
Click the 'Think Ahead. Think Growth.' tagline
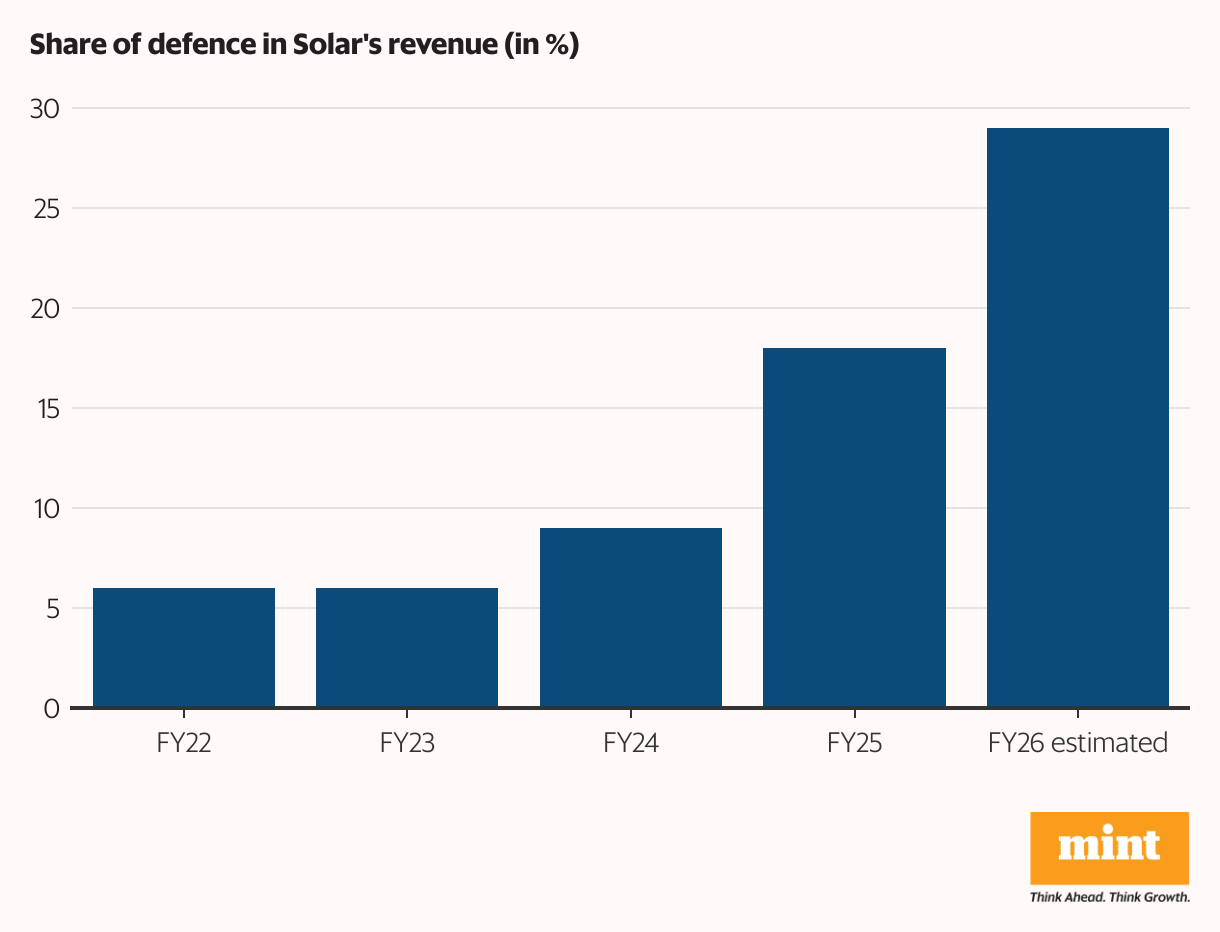[1109, 897]
